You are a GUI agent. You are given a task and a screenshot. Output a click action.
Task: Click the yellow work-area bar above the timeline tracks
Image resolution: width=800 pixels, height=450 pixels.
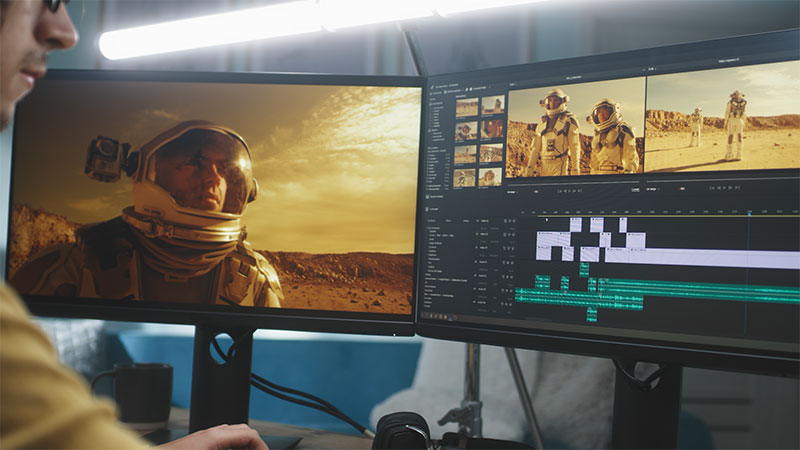pyautogui.click(x=668, y=216)
